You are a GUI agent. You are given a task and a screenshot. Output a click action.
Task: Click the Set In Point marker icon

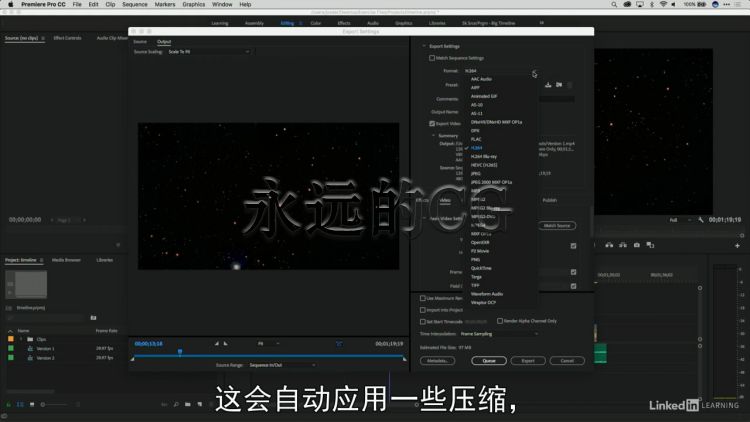217,344
